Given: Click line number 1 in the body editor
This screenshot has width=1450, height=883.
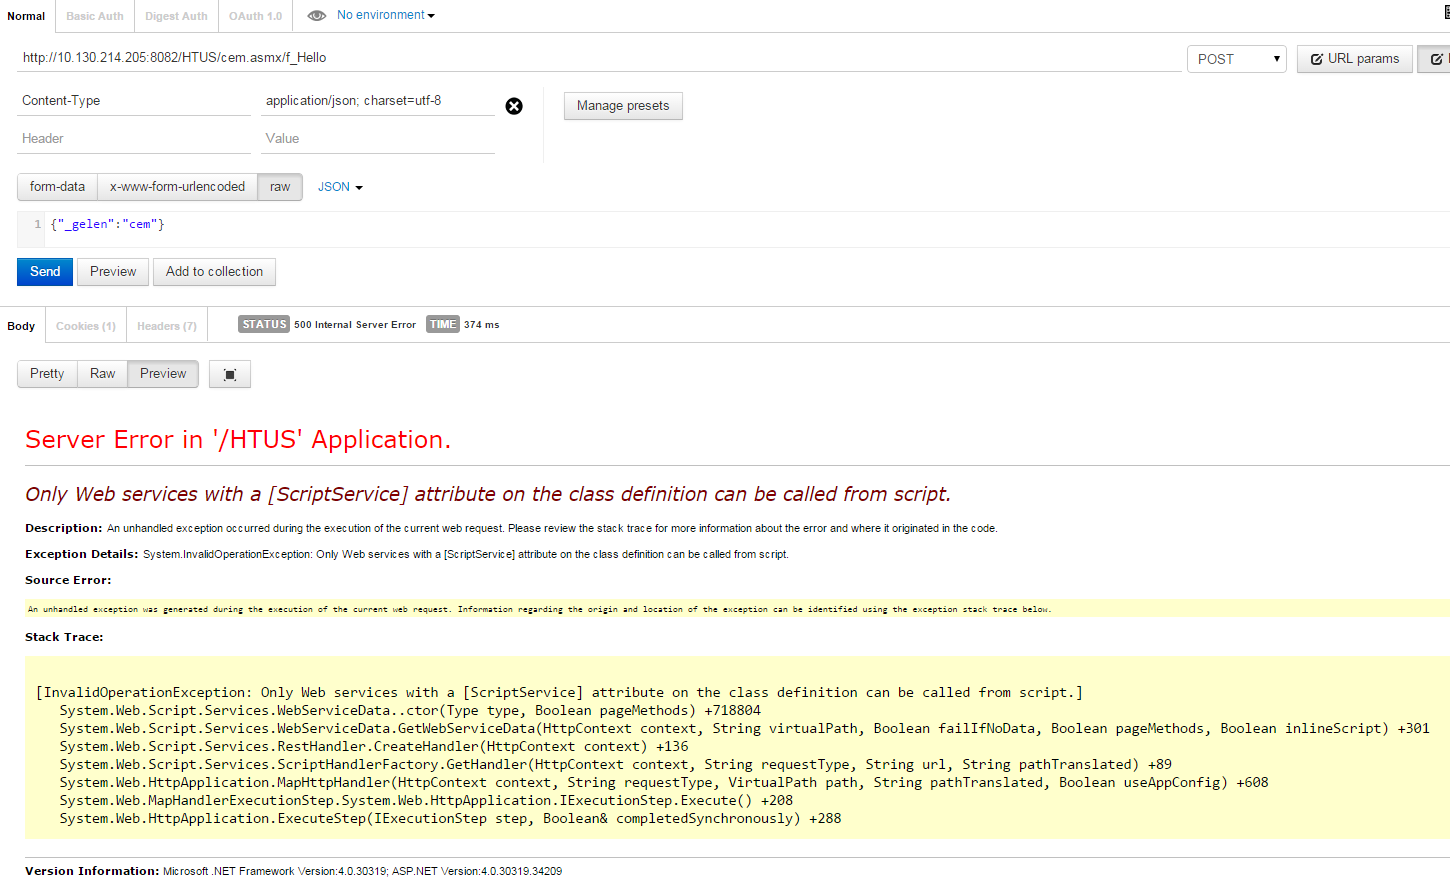Looking at the screenshot, I should pyautogui.click(x=38, y=225).
